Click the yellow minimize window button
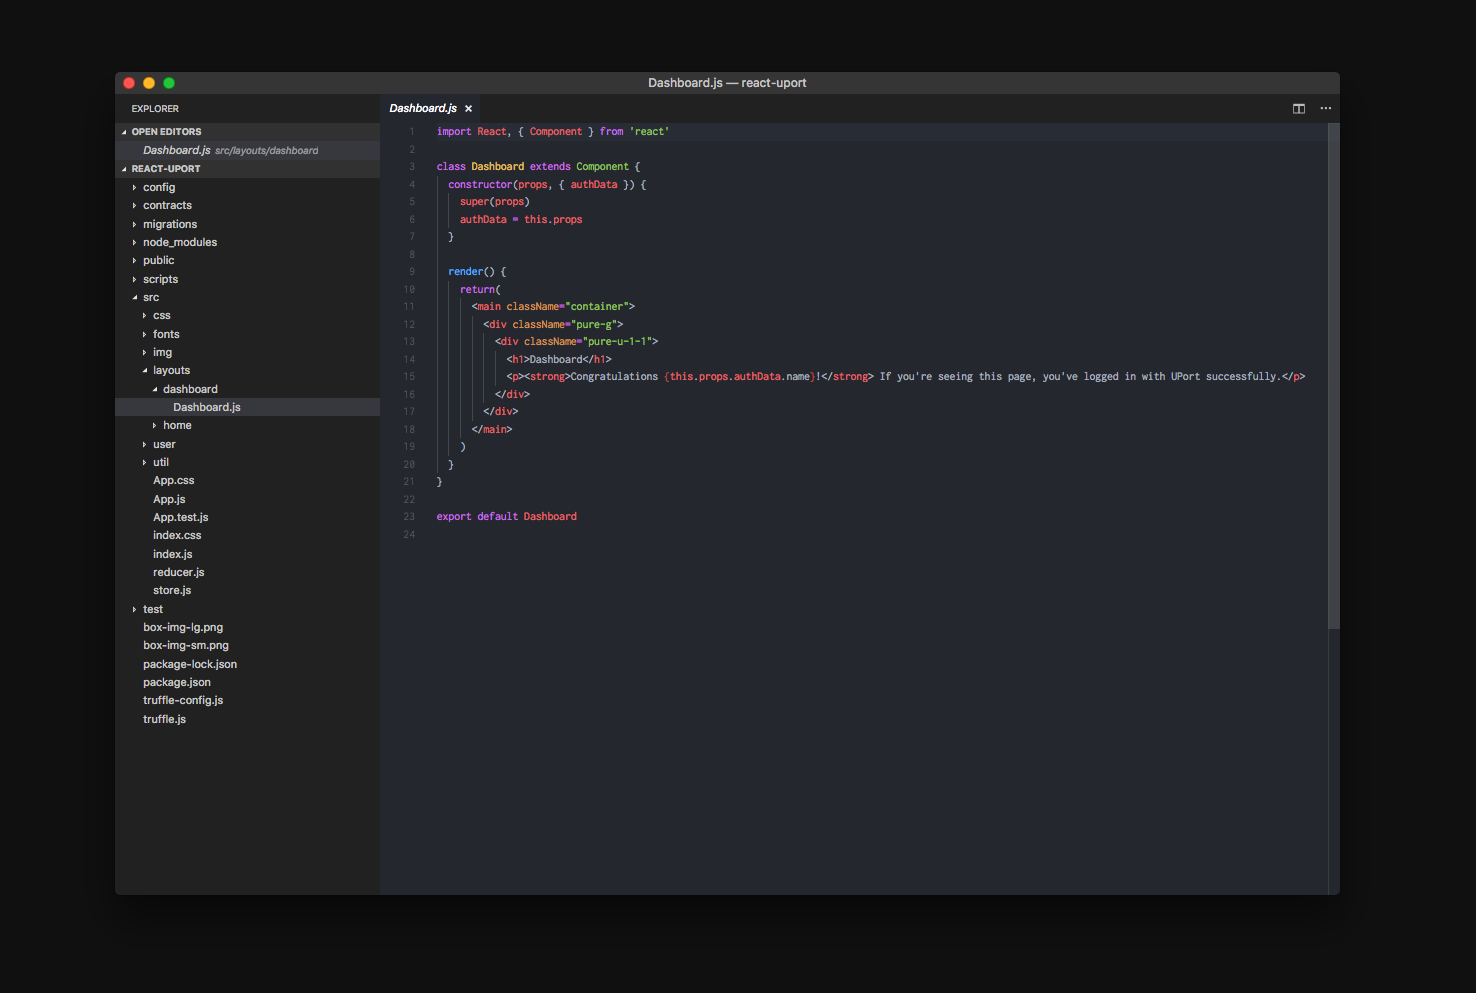 (x=149, y=83)
